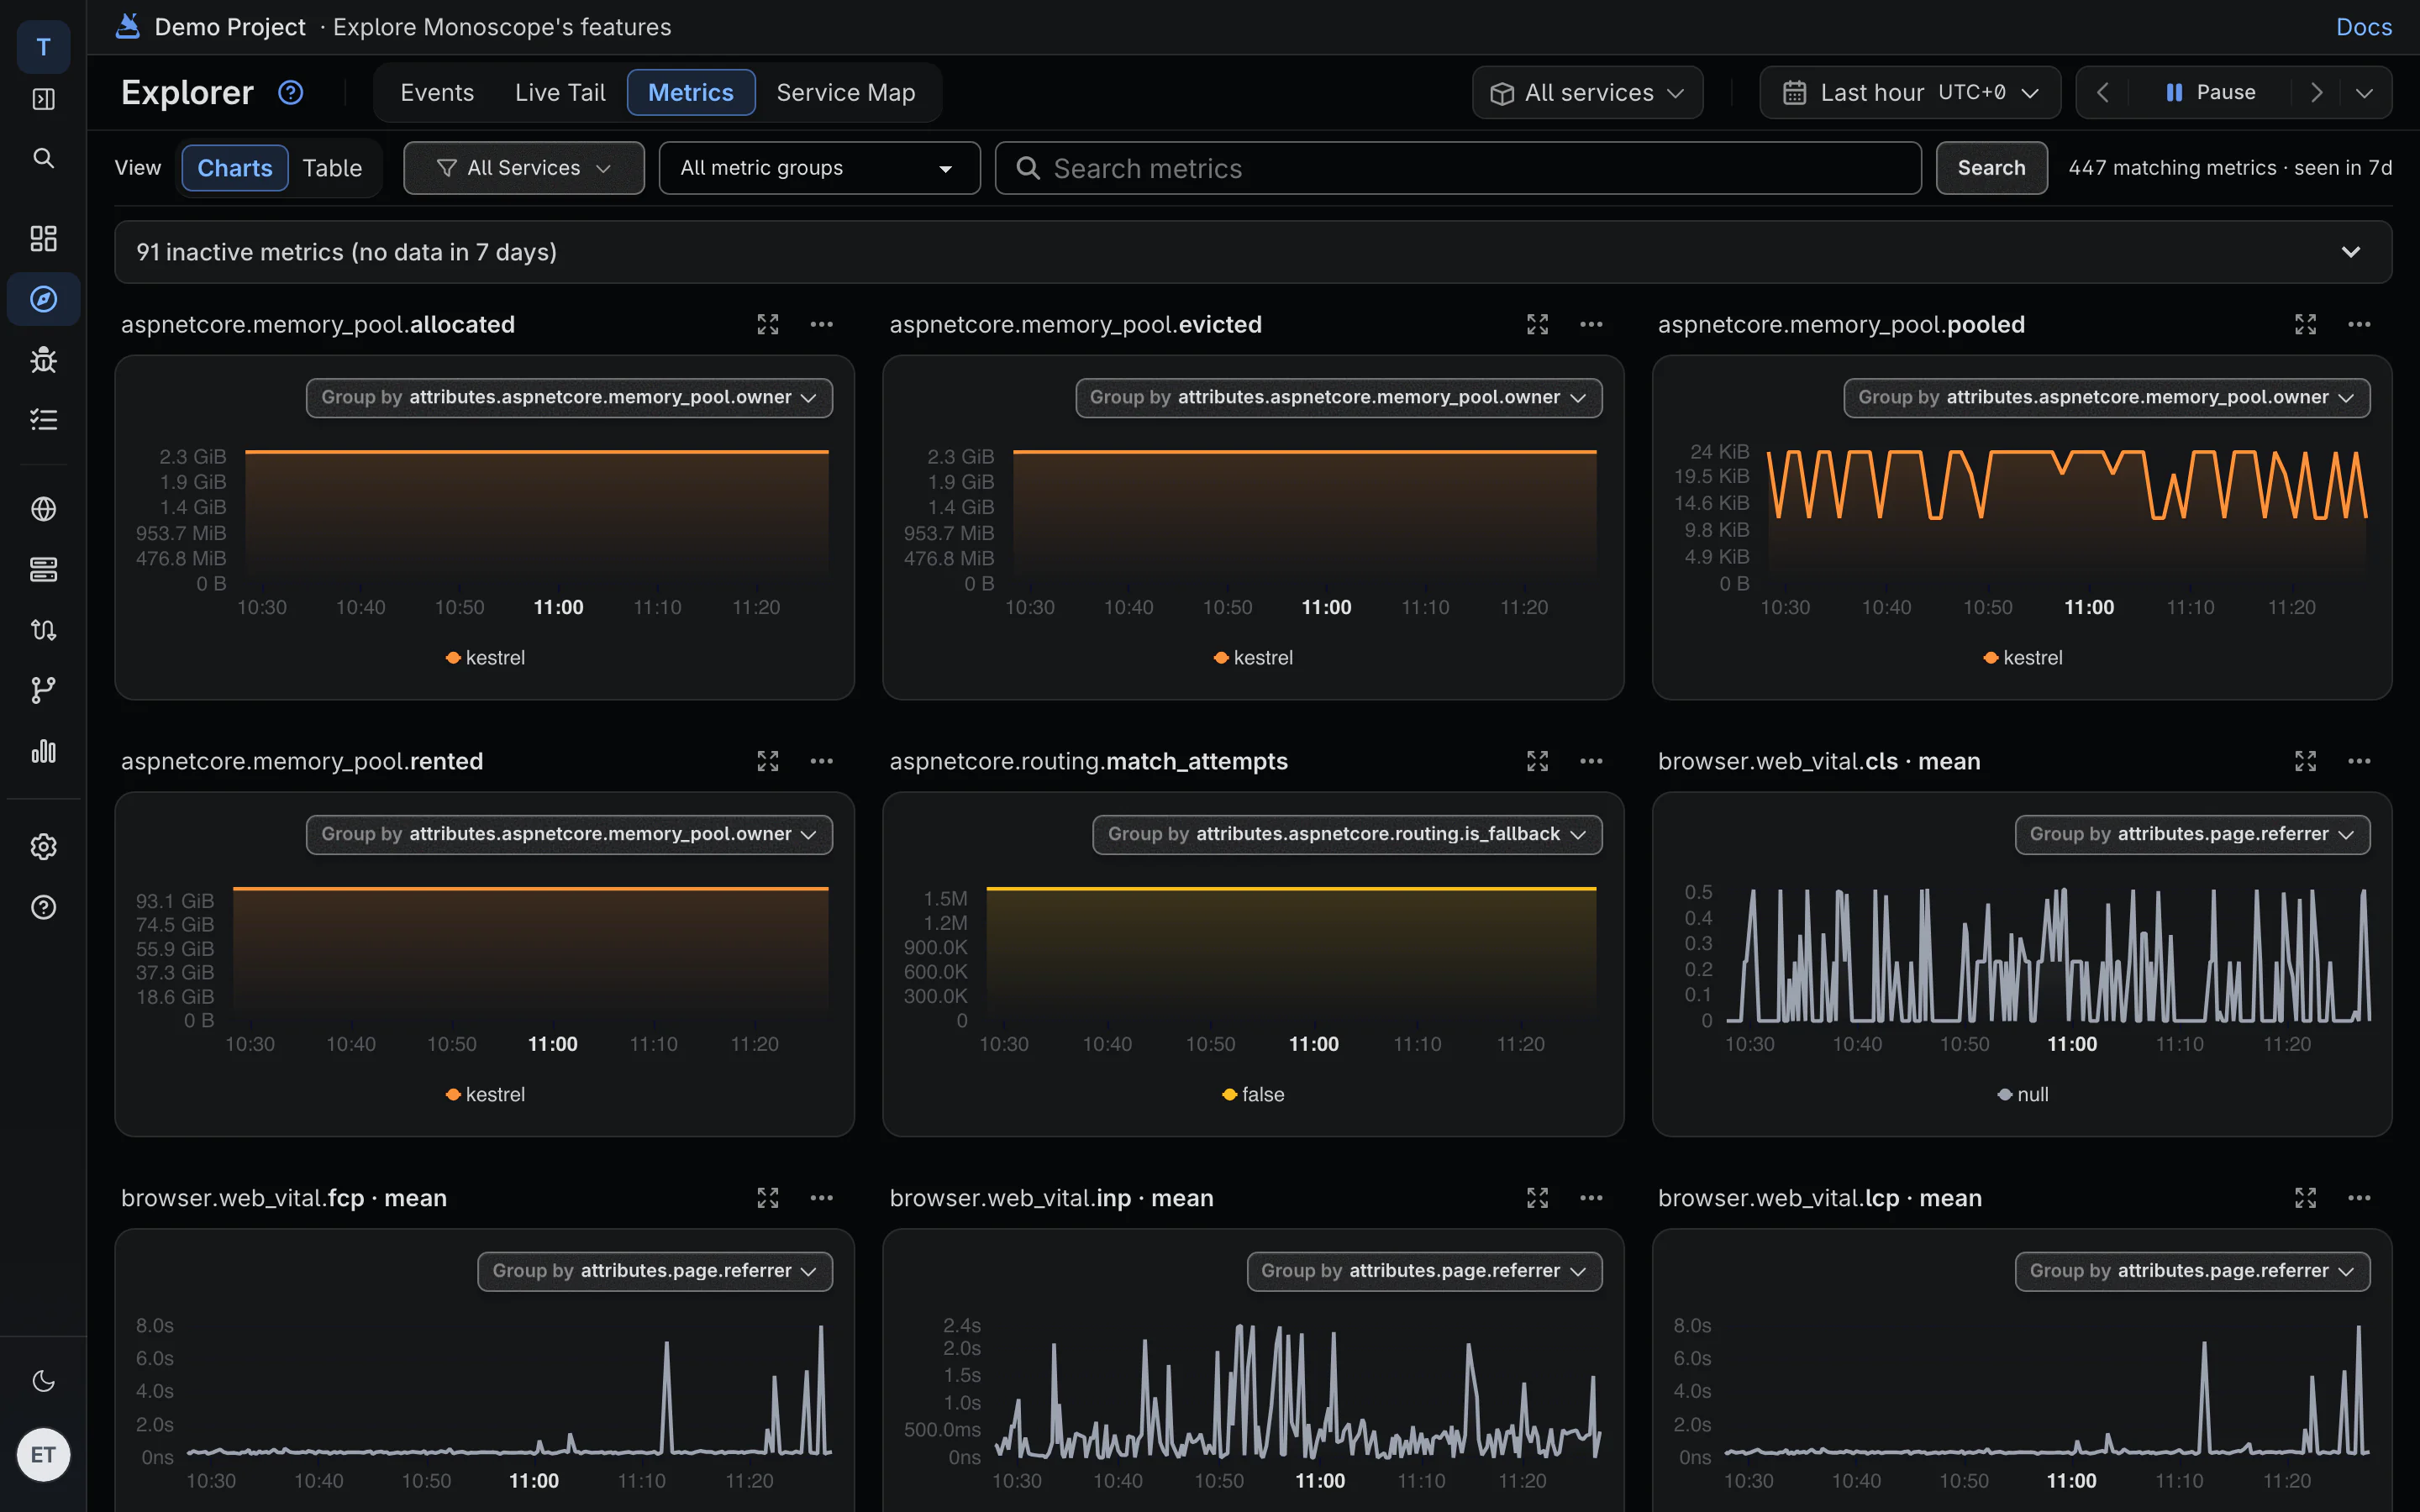Toggle false series in match_attempts legend
2420x1512 pixels.
pyautogui.click(x=1253, y=1095)
